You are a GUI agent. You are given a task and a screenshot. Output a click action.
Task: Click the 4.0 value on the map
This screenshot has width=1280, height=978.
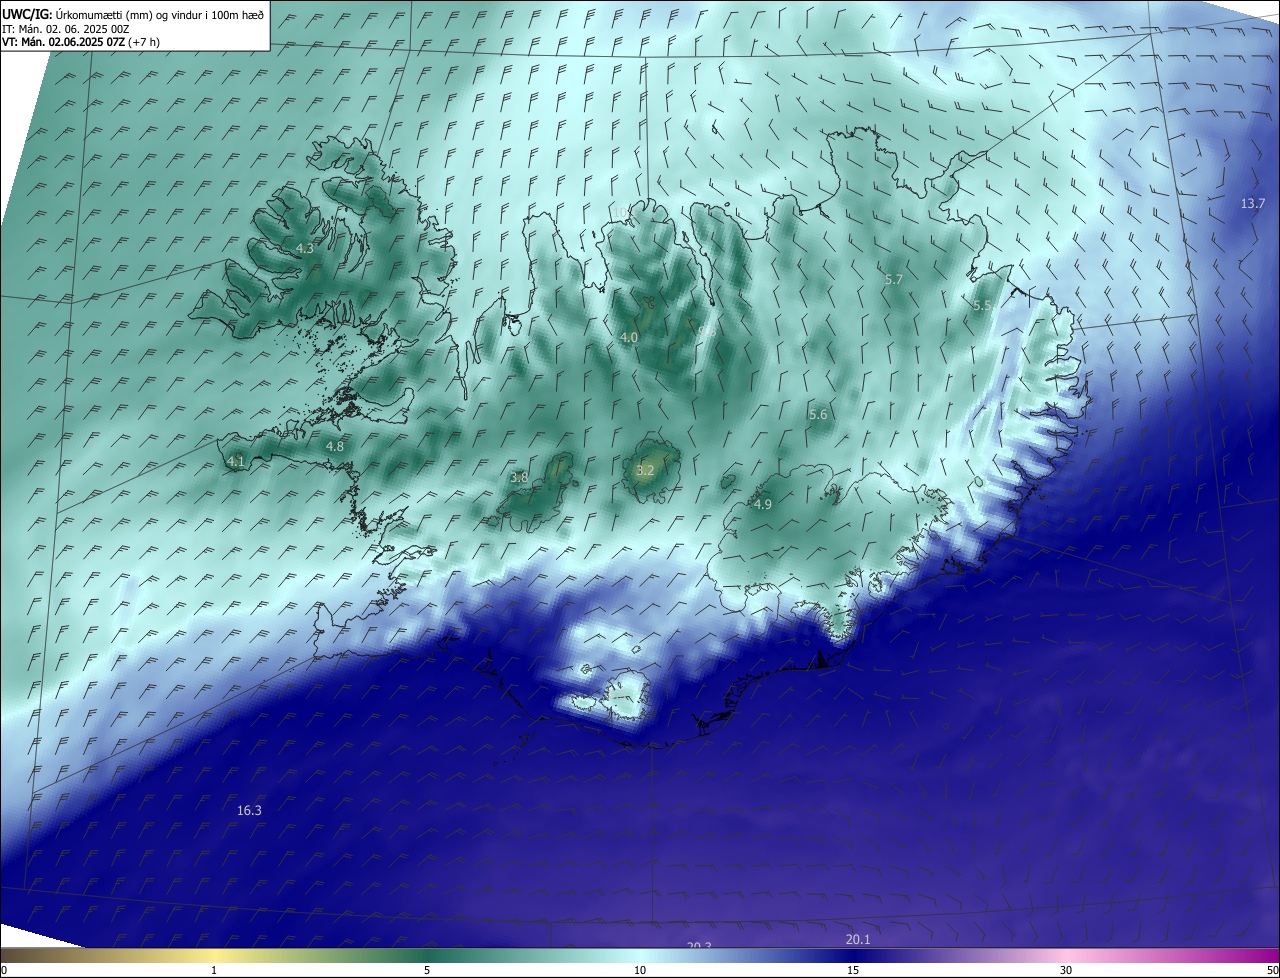(628, 338)
